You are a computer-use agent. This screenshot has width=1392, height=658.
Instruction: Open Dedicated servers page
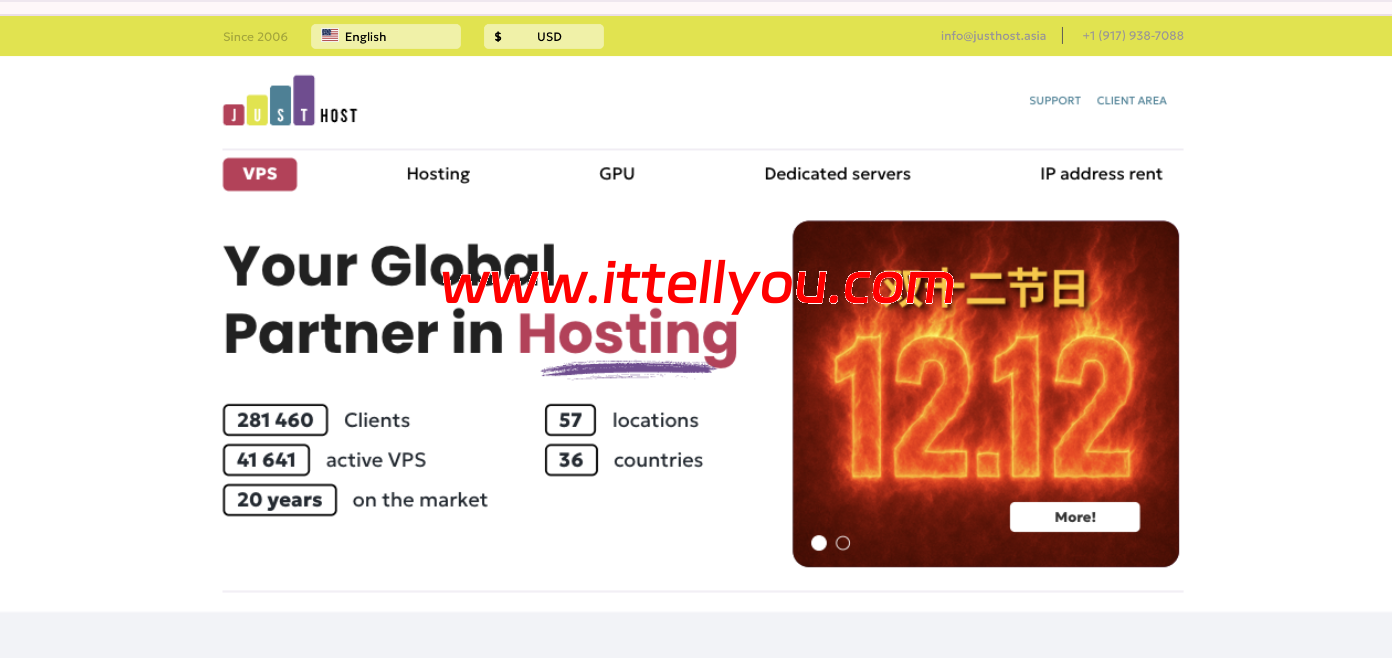click(837, 174)
